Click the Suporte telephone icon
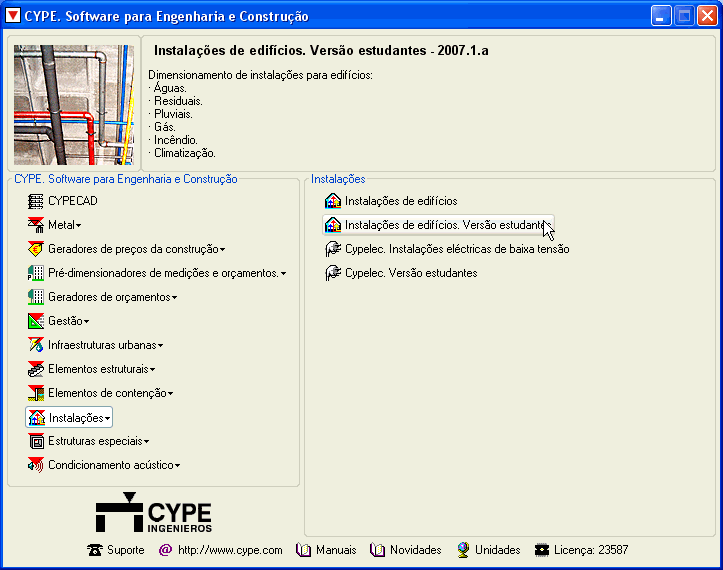 [95, 550]
